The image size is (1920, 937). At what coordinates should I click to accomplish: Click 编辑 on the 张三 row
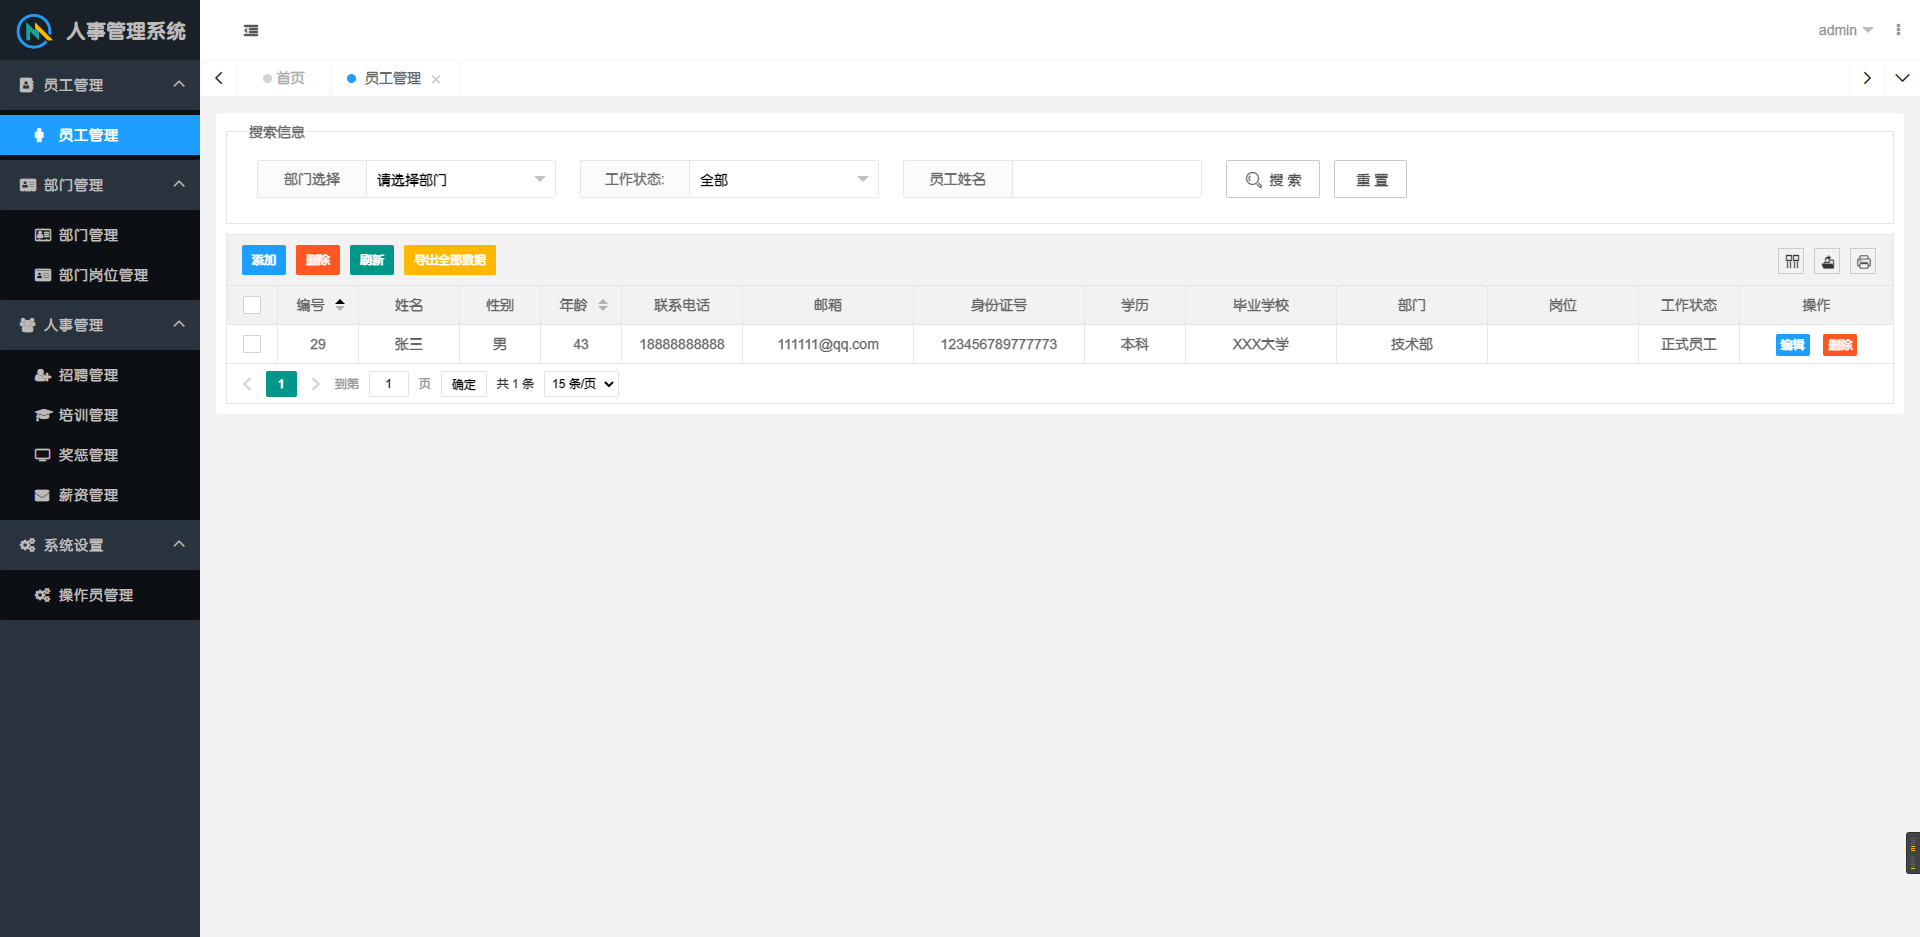pyautogui.click(x=1791, y=344)
